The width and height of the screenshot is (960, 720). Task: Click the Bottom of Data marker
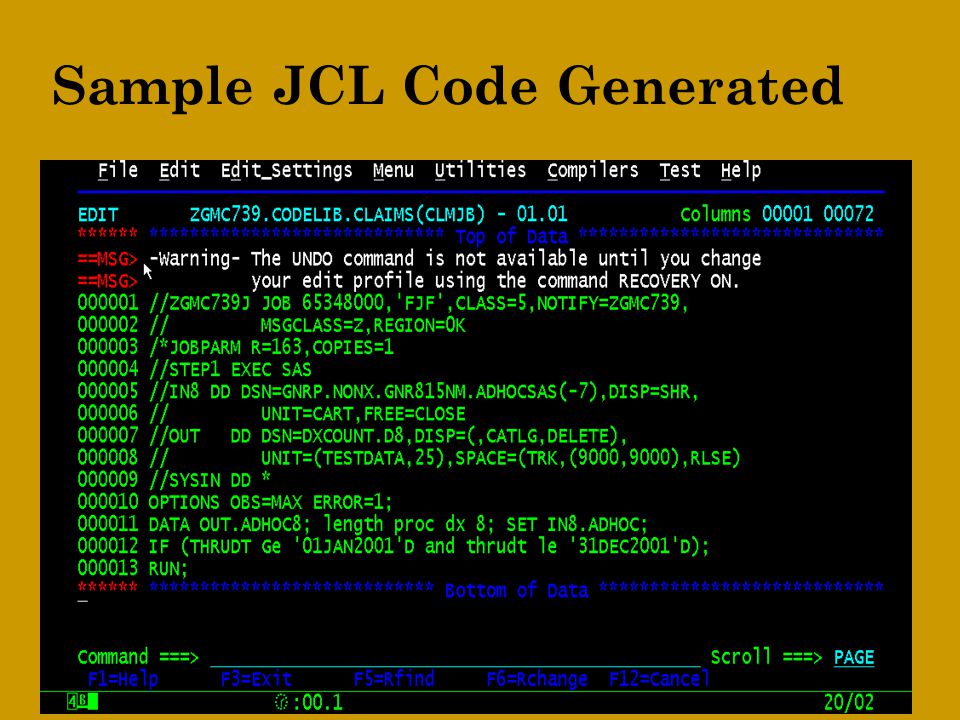pos(516,590)
